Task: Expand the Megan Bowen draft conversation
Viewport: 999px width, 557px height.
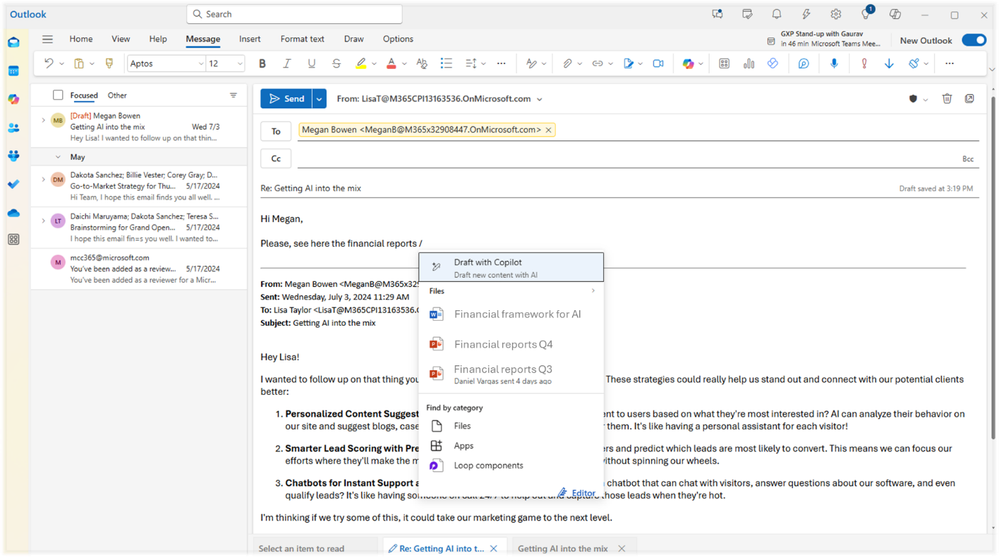Action: click(x=43, y=120)
